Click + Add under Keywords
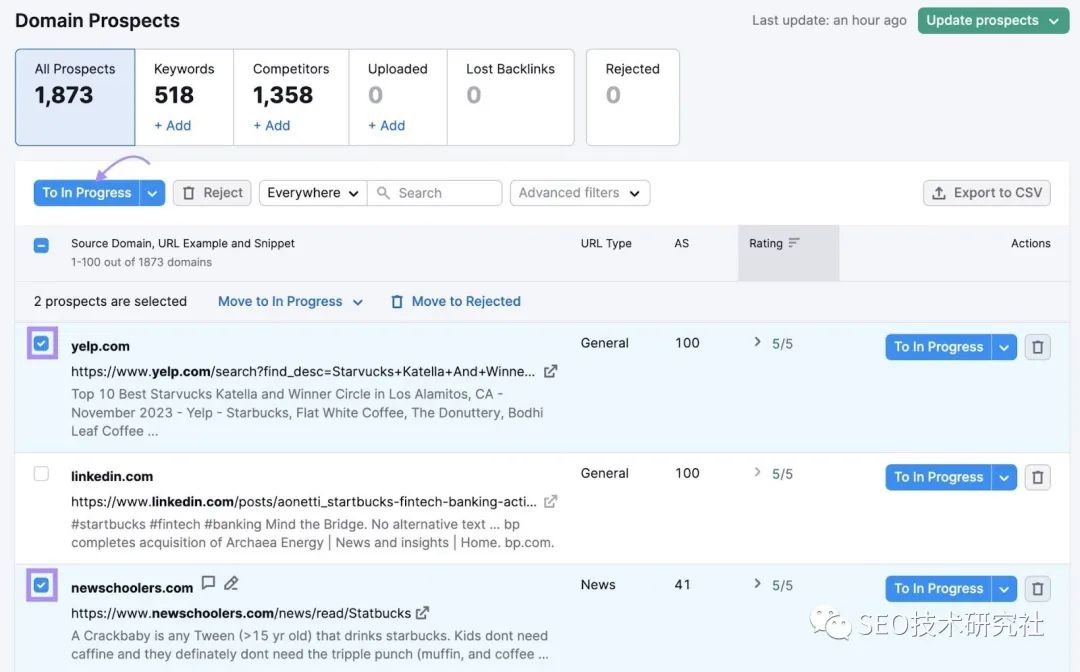The width and height of the screenshot is (1080, 672). pyautogui.click(x=173, y=125)
